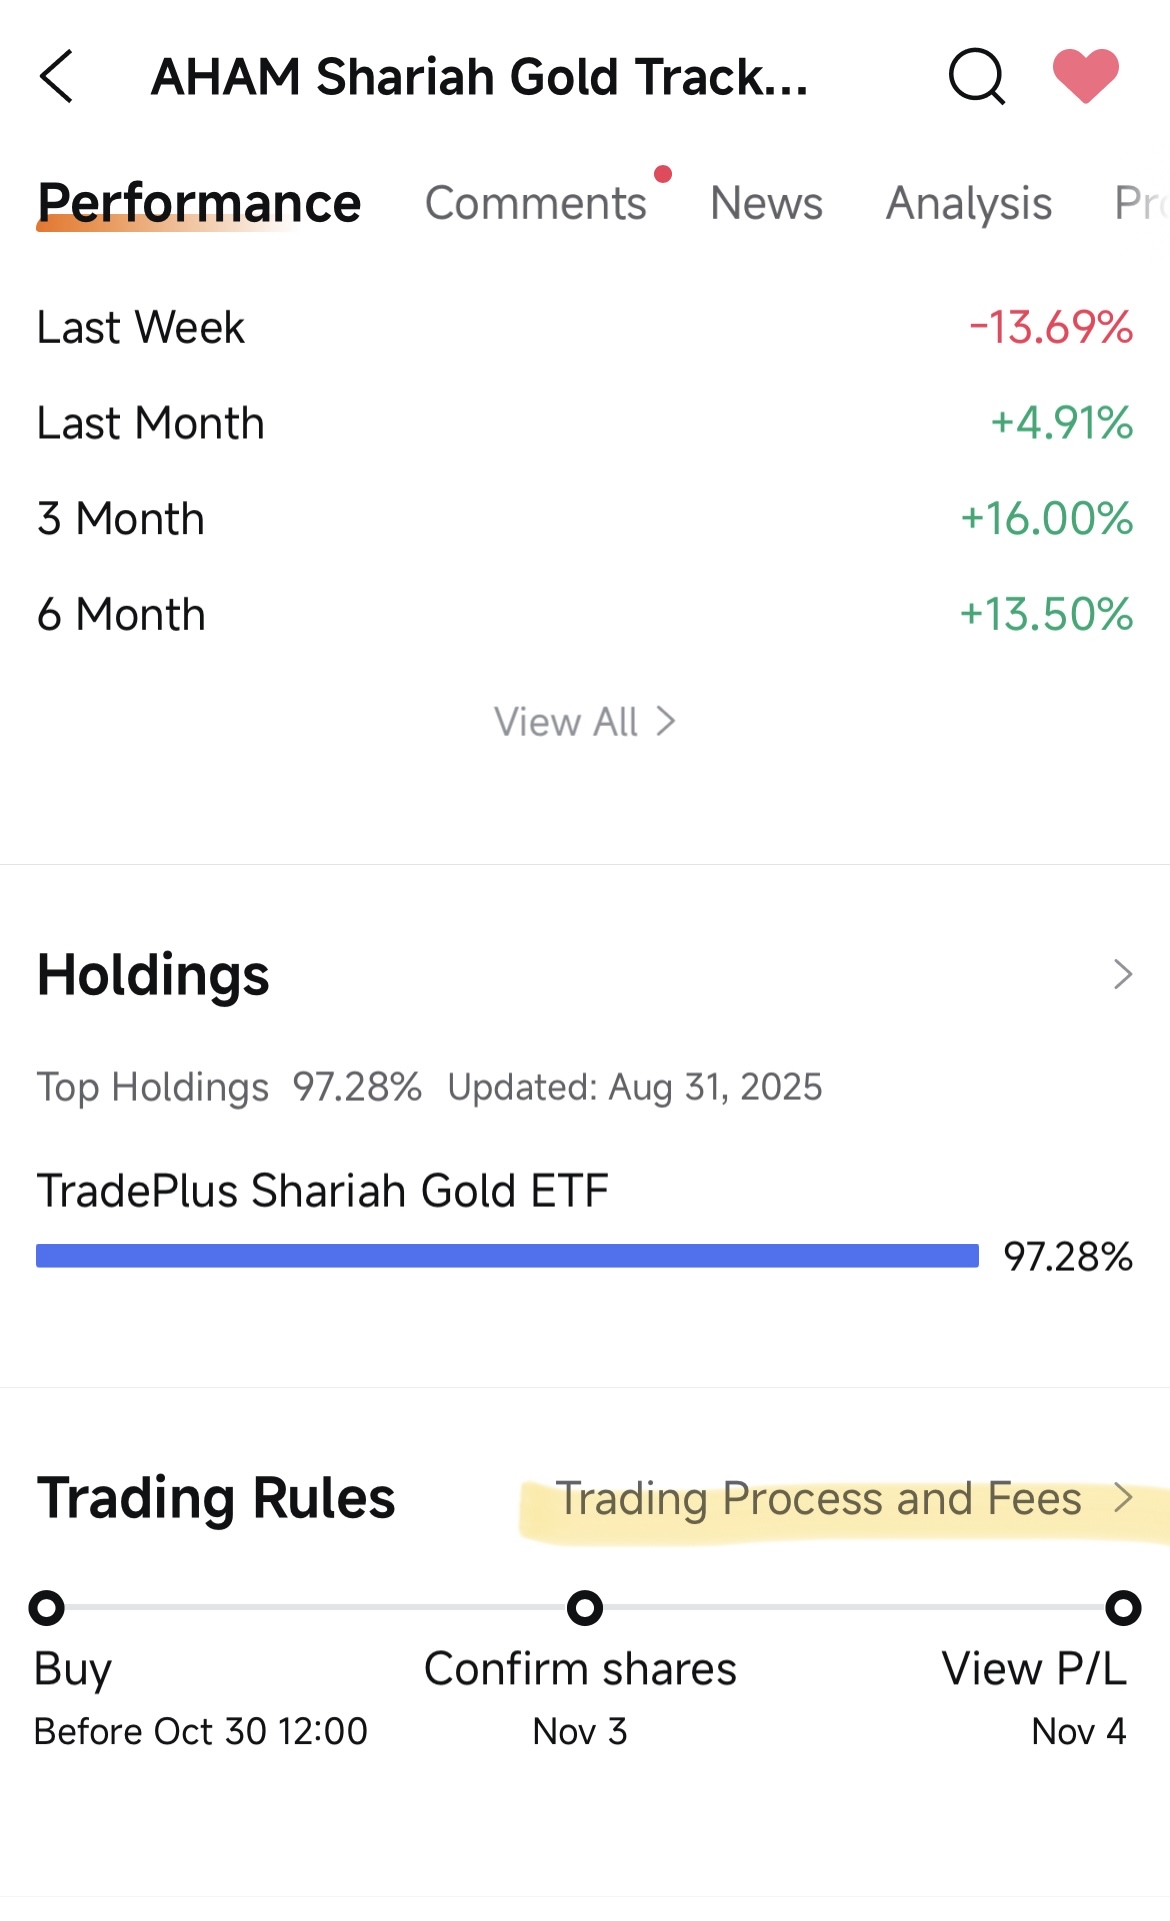Select the Confirm shares step marker
Viewport: 1170px width, 1921px height.
pyautogui.click(x=585, y=1608)
